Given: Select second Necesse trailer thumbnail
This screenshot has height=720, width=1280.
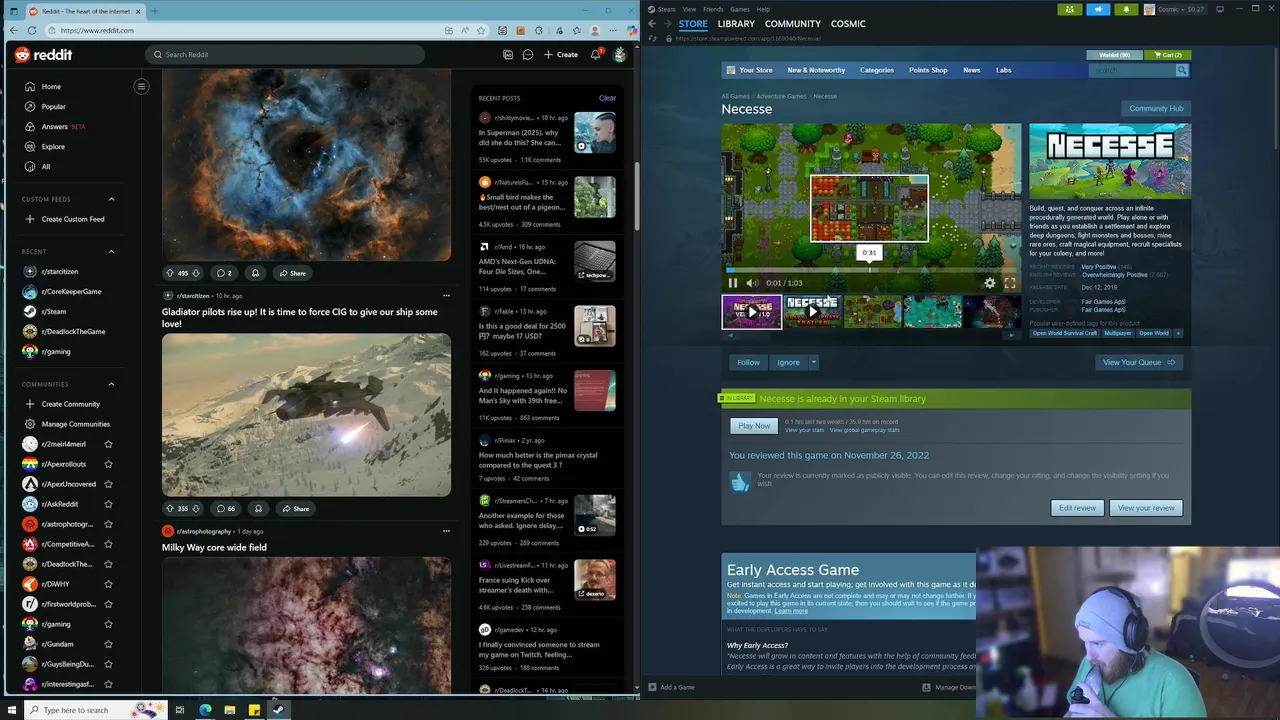Looking at the screenshot, I should pyautogui.click(x=812, y=312).
